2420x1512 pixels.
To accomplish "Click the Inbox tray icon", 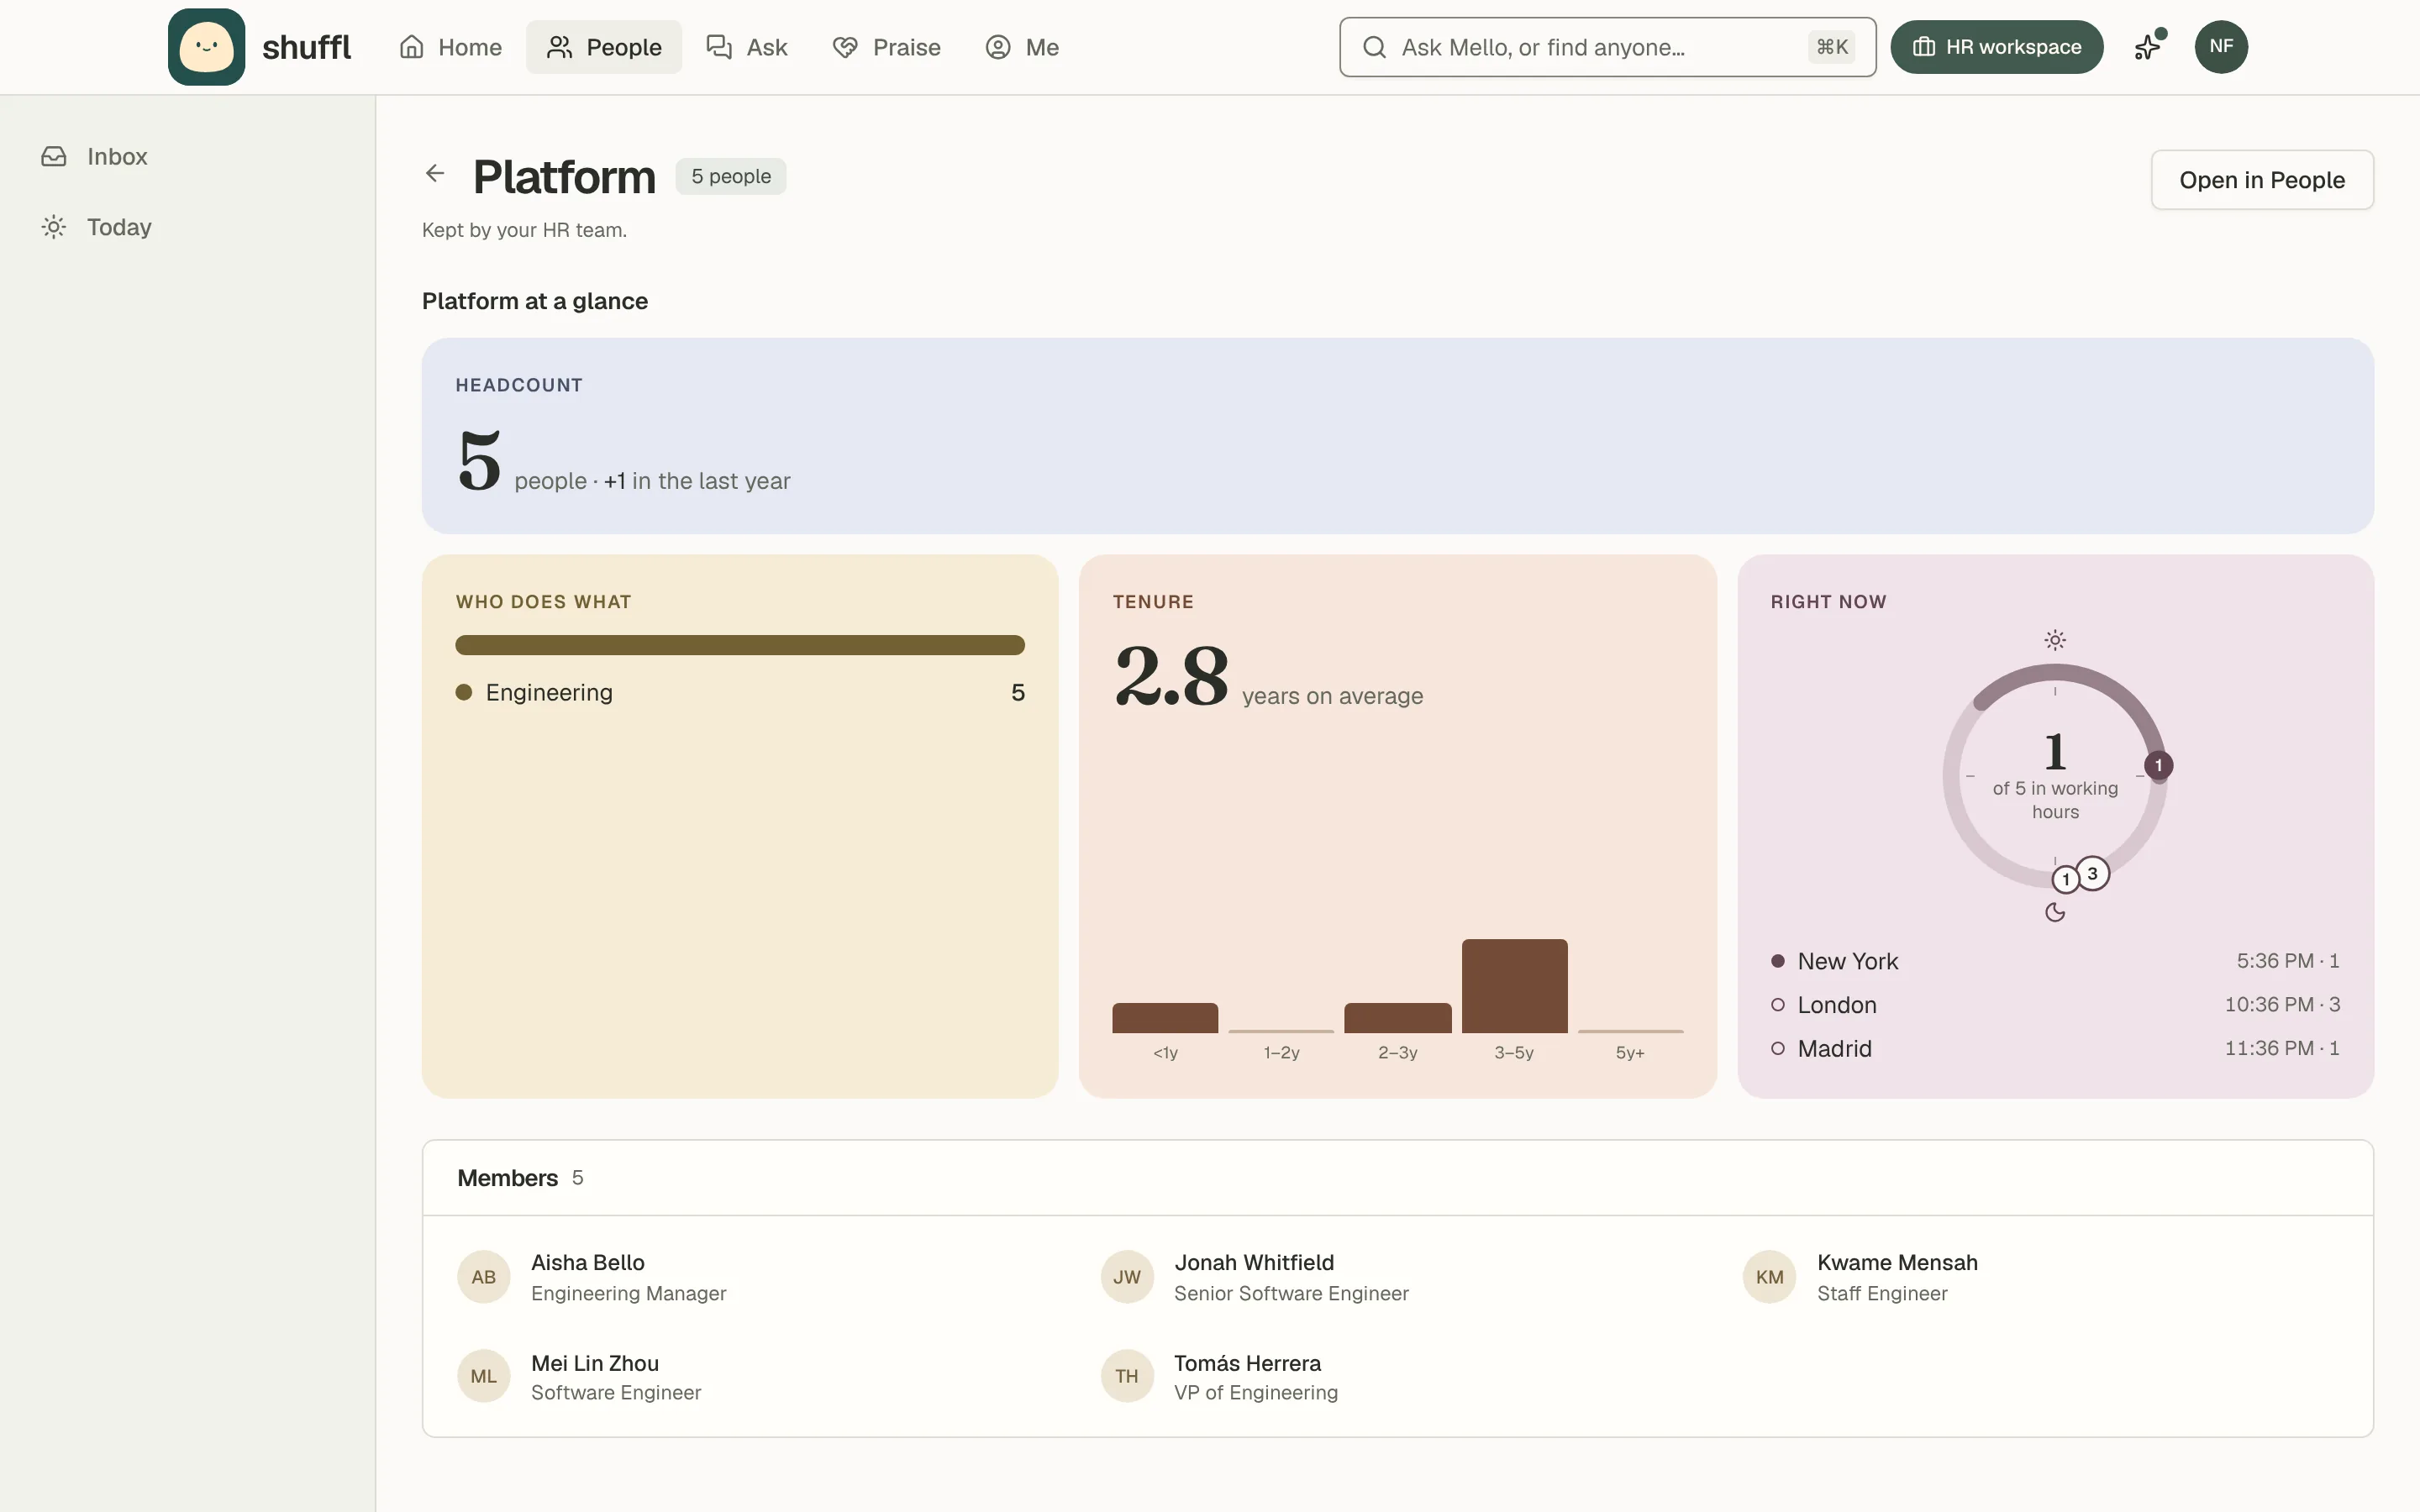I will 54,156.
